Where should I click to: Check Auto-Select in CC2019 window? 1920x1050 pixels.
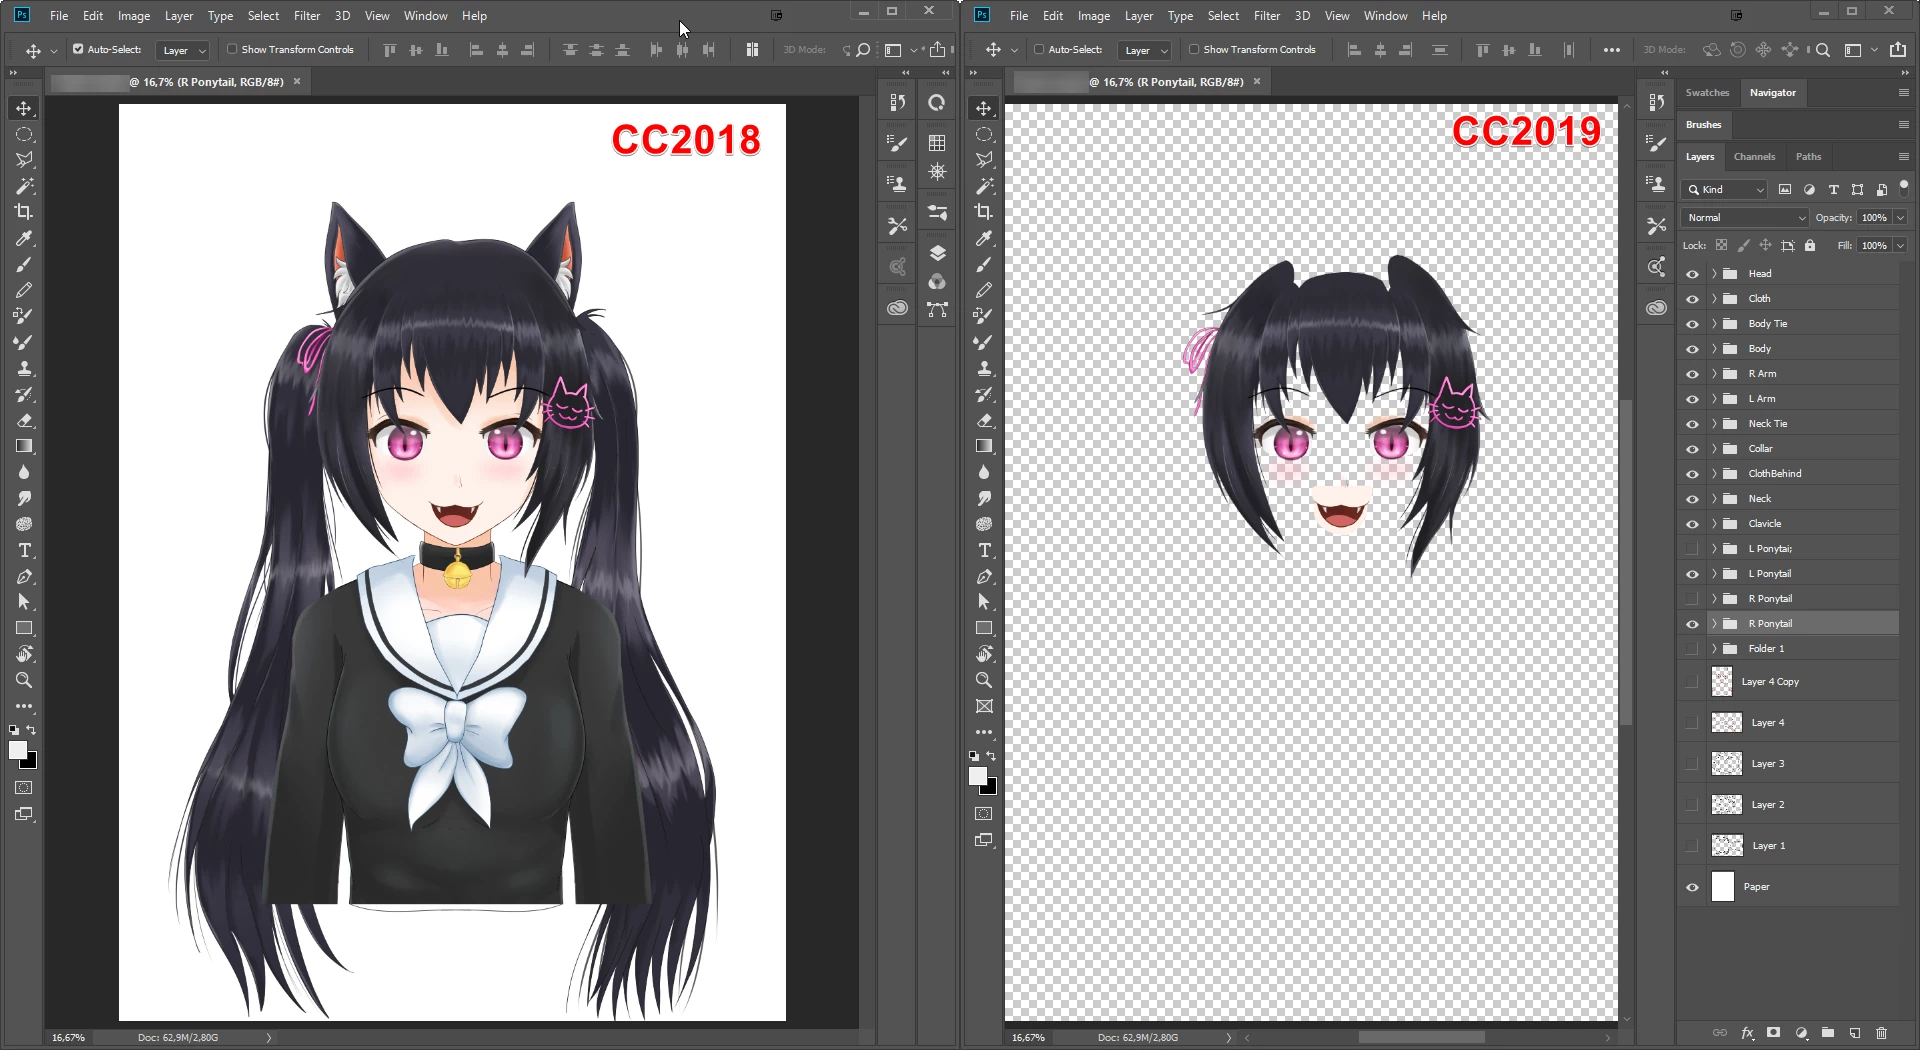[1039, 49]
